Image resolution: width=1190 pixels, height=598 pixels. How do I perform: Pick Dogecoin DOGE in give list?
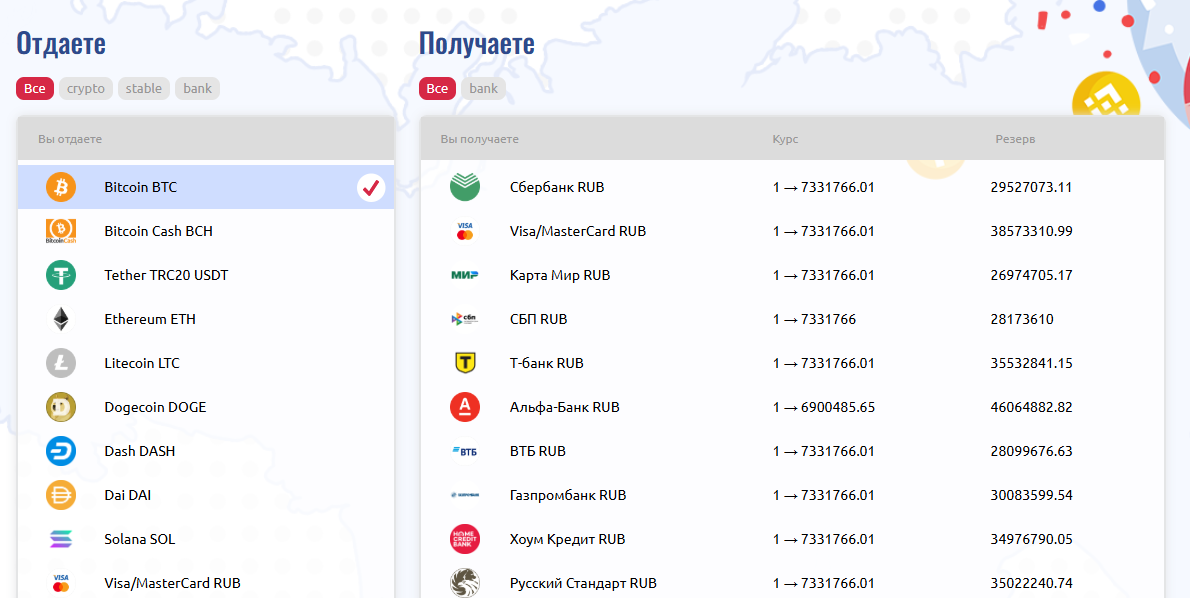pos(206,407)
